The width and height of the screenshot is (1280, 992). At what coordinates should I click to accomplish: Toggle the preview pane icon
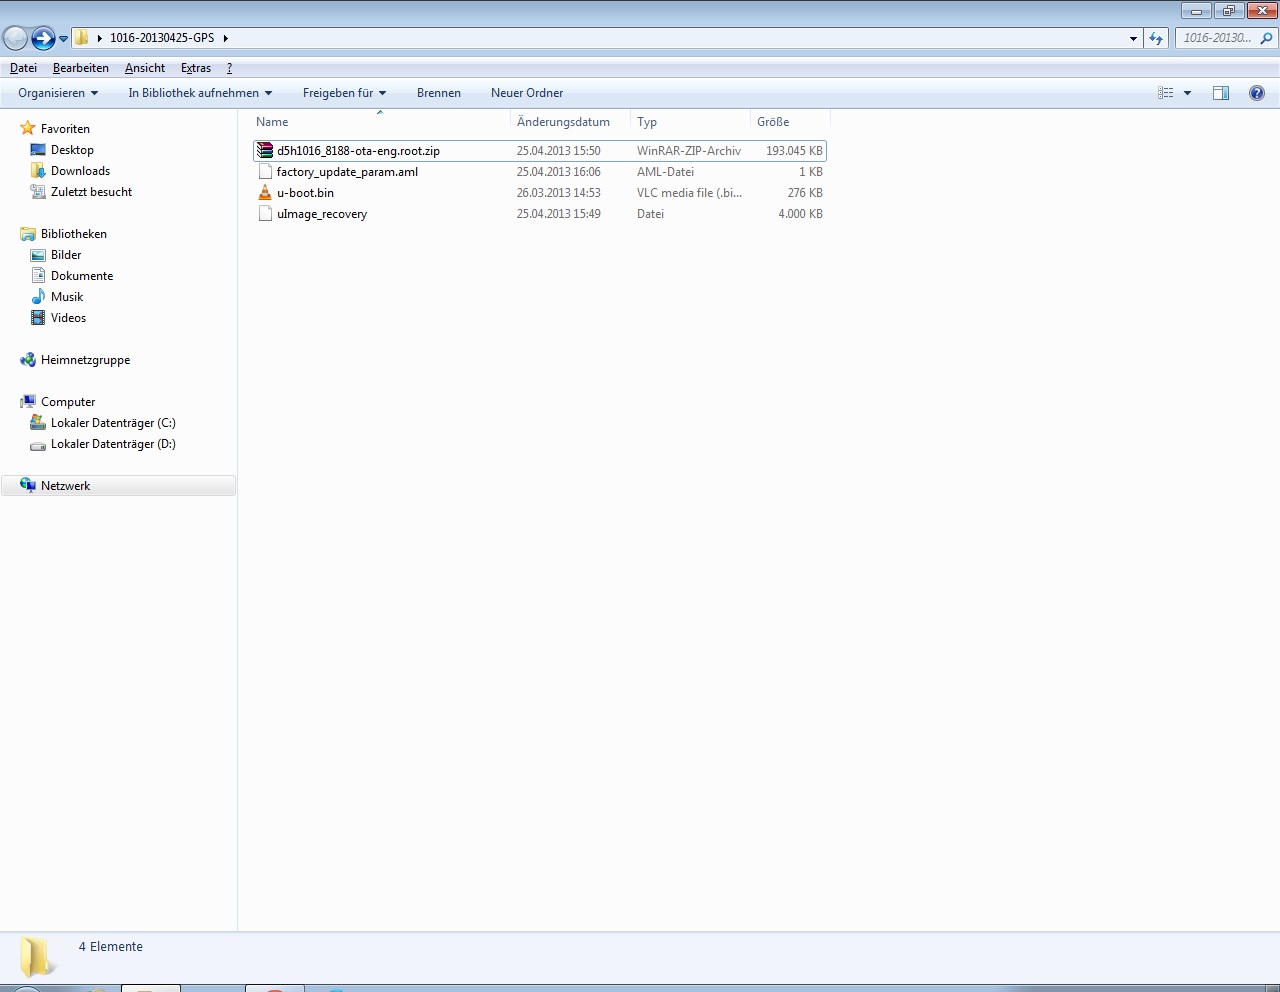pos(1221,93)
